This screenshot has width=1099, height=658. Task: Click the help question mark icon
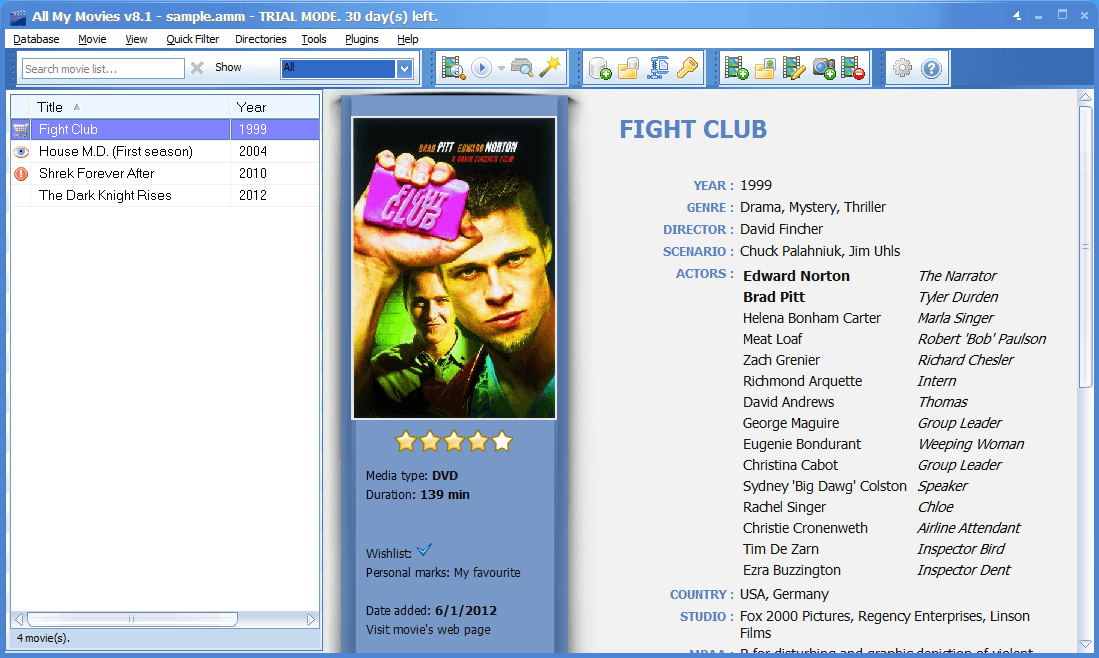pyautogui.click(x=931, y=68)
